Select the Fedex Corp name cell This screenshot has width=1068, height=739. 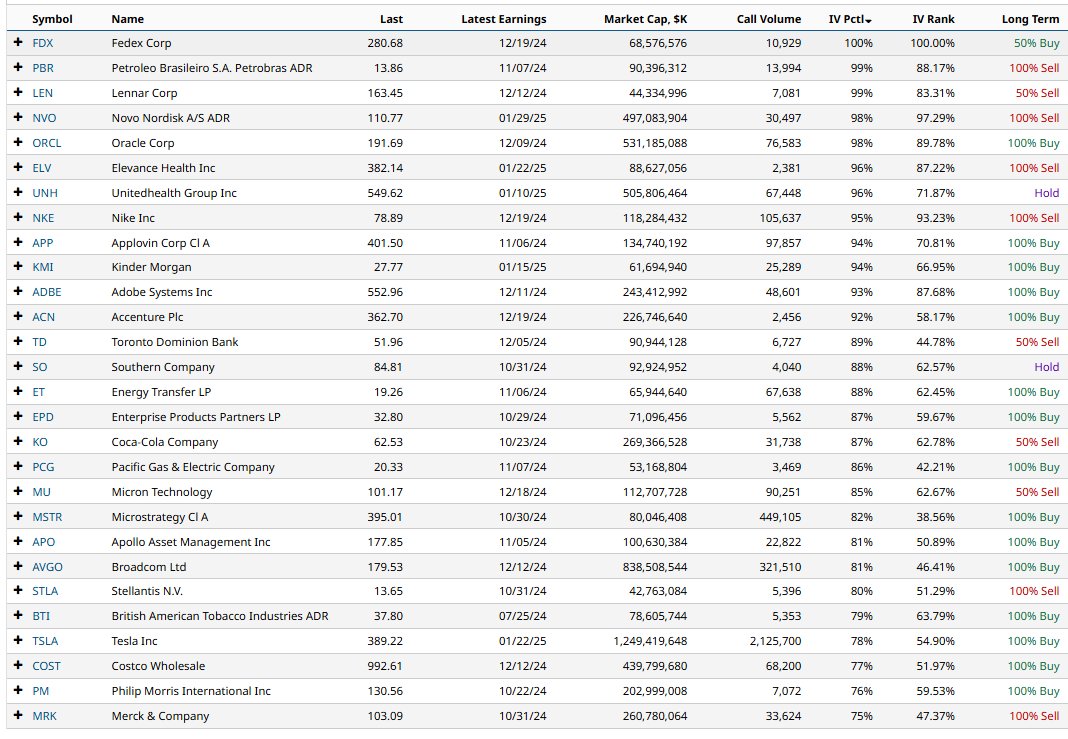(141, 43)
